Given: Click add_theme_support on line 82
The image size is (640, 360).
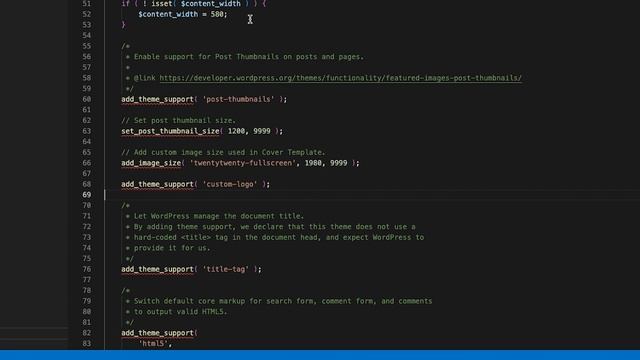Looking at the screenshot, I should pyautogui.click(x=157, y=333).
